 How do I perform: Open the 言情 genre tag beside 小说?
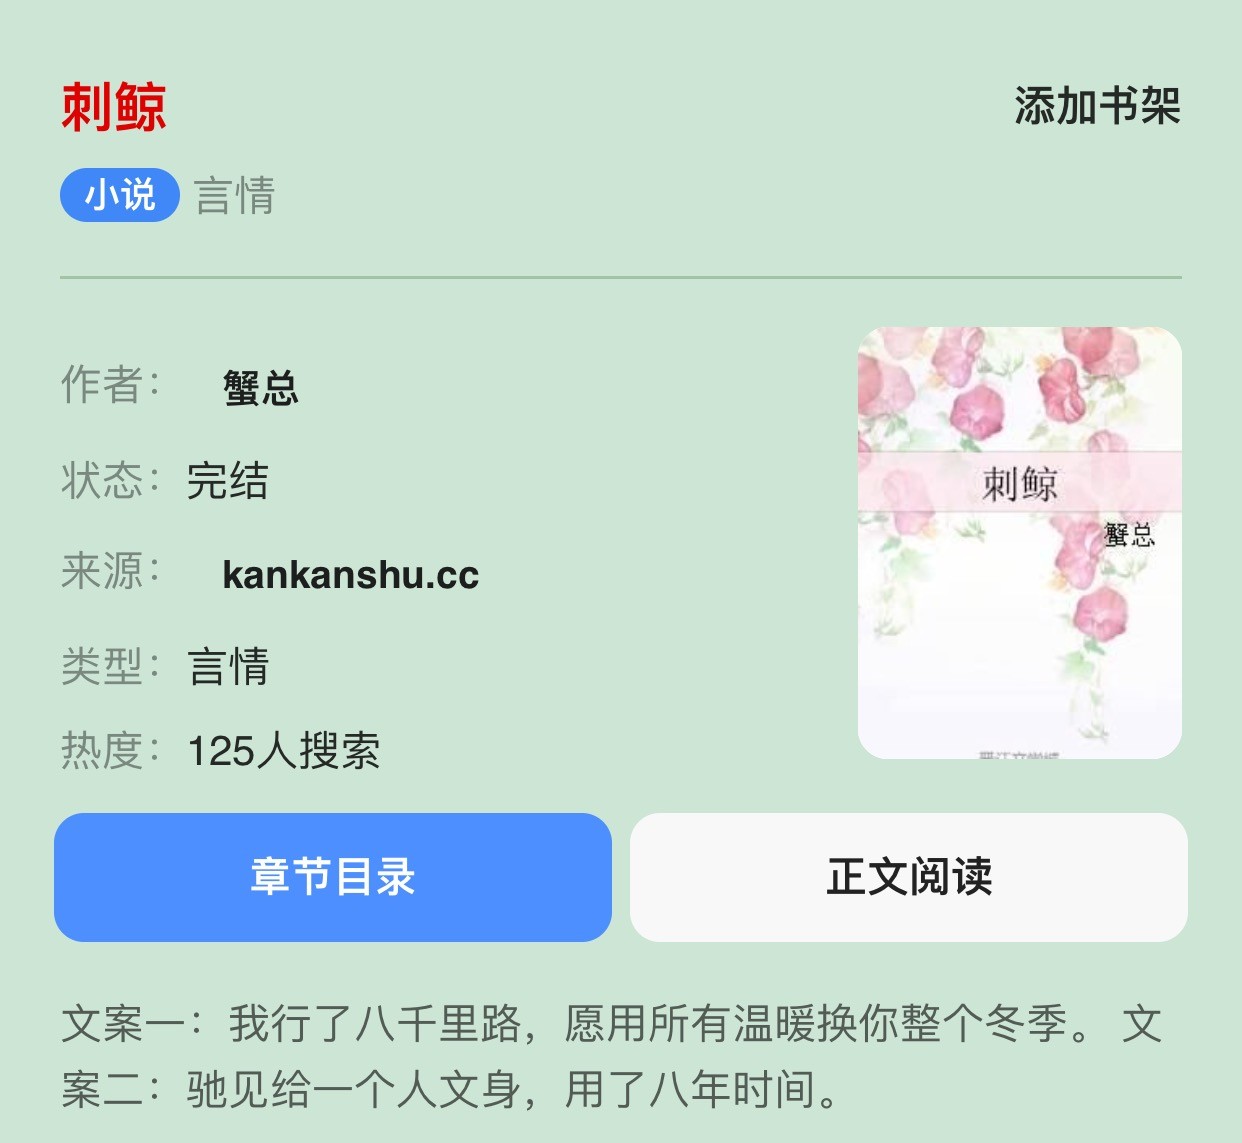click(x=234, y=195)
